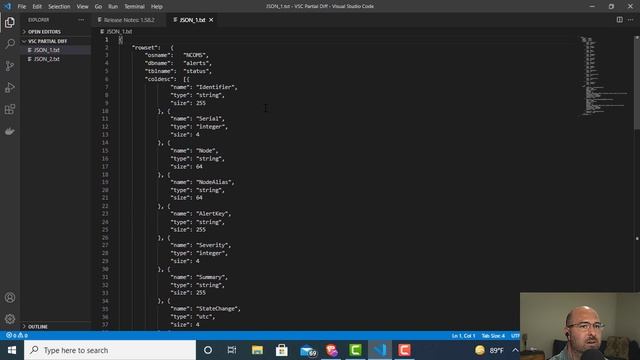Click Ln 1, Col 1 in status bar
640x360 pixels.
point(463,336)
